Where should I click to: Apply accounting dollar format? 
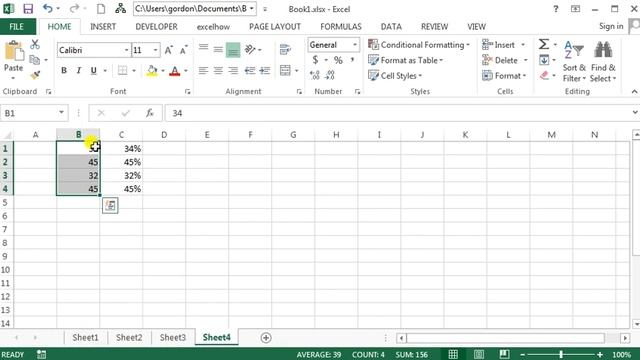(x=315, y=60)
